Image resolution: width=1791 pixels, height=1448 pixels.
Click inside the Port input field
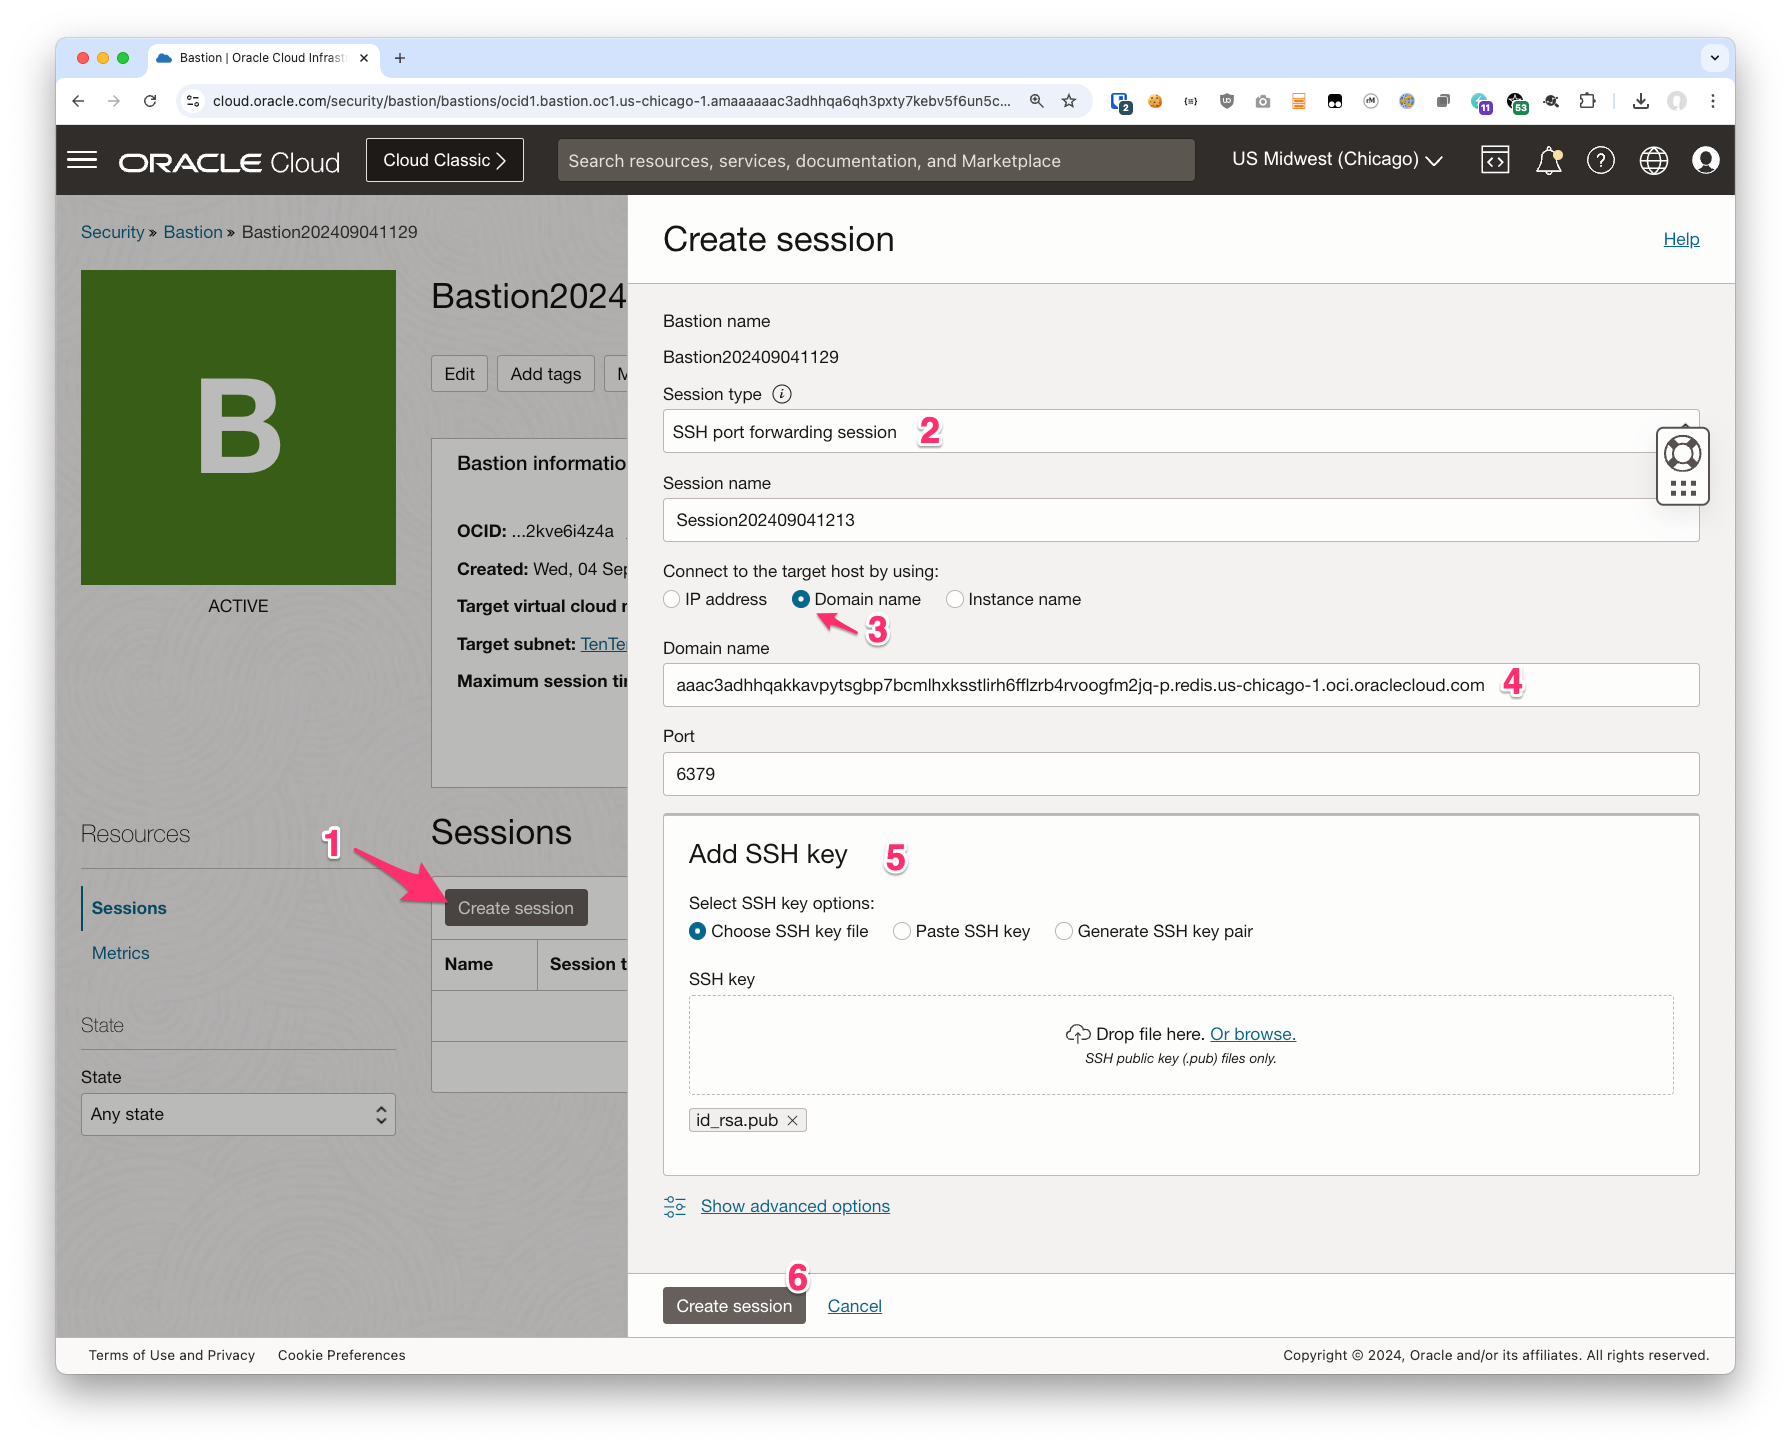(1180, 774)
